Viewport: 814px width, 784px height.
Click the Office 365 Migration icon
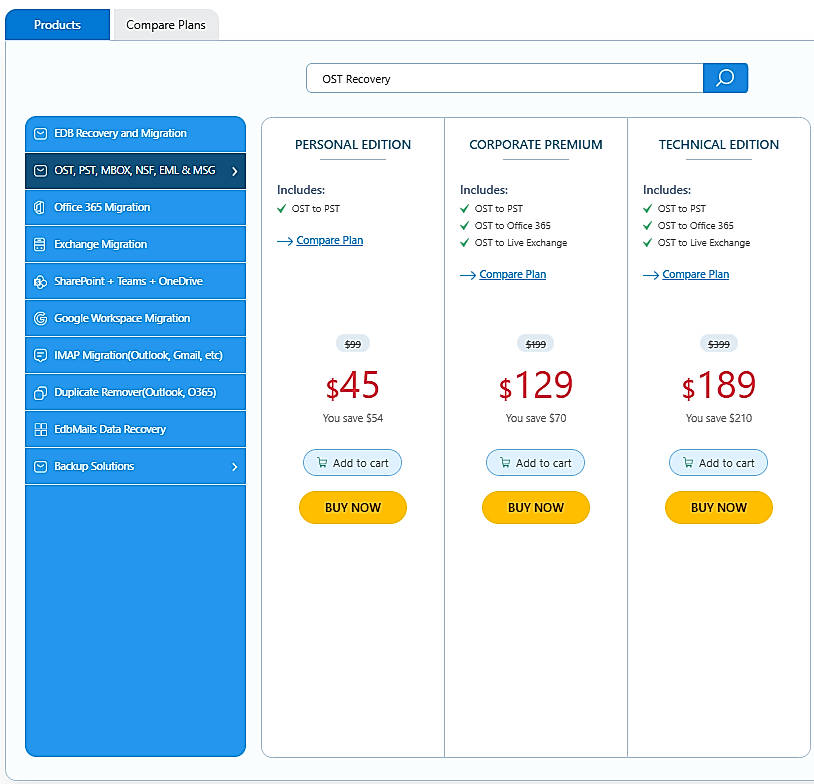pyautogui.click(x=39, y=207)
